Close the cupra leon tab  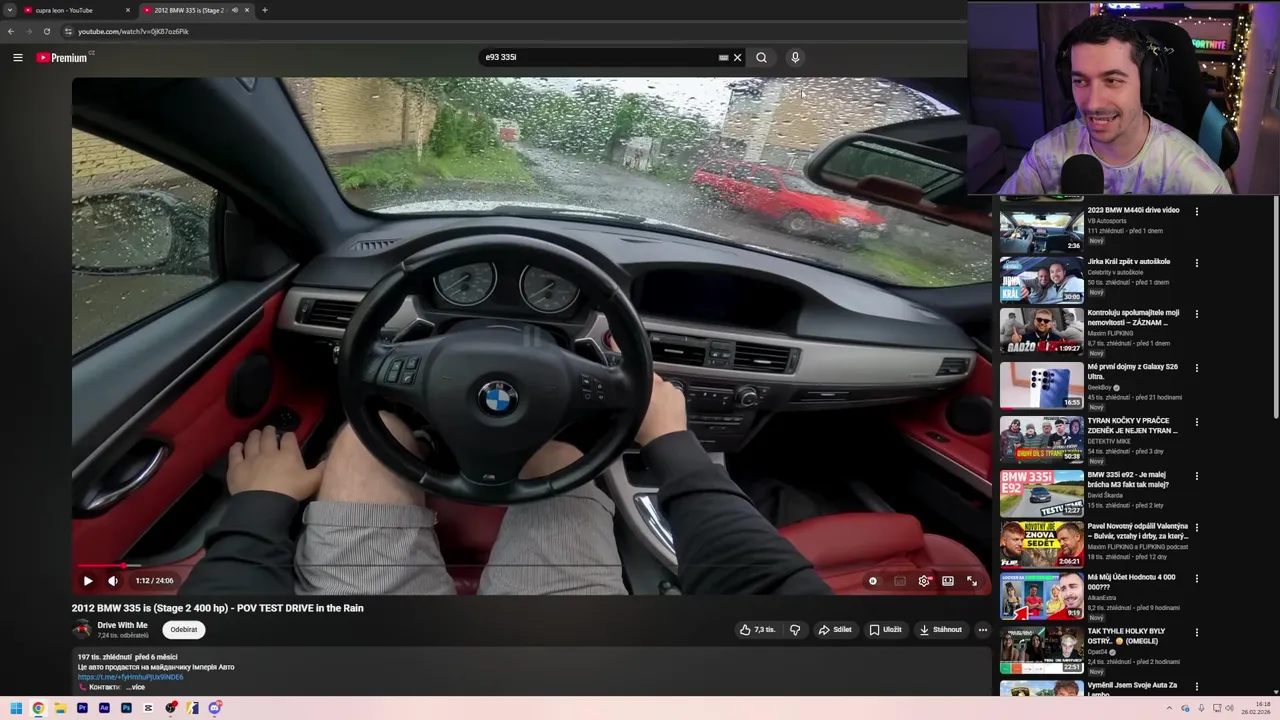tap(127, 10)
